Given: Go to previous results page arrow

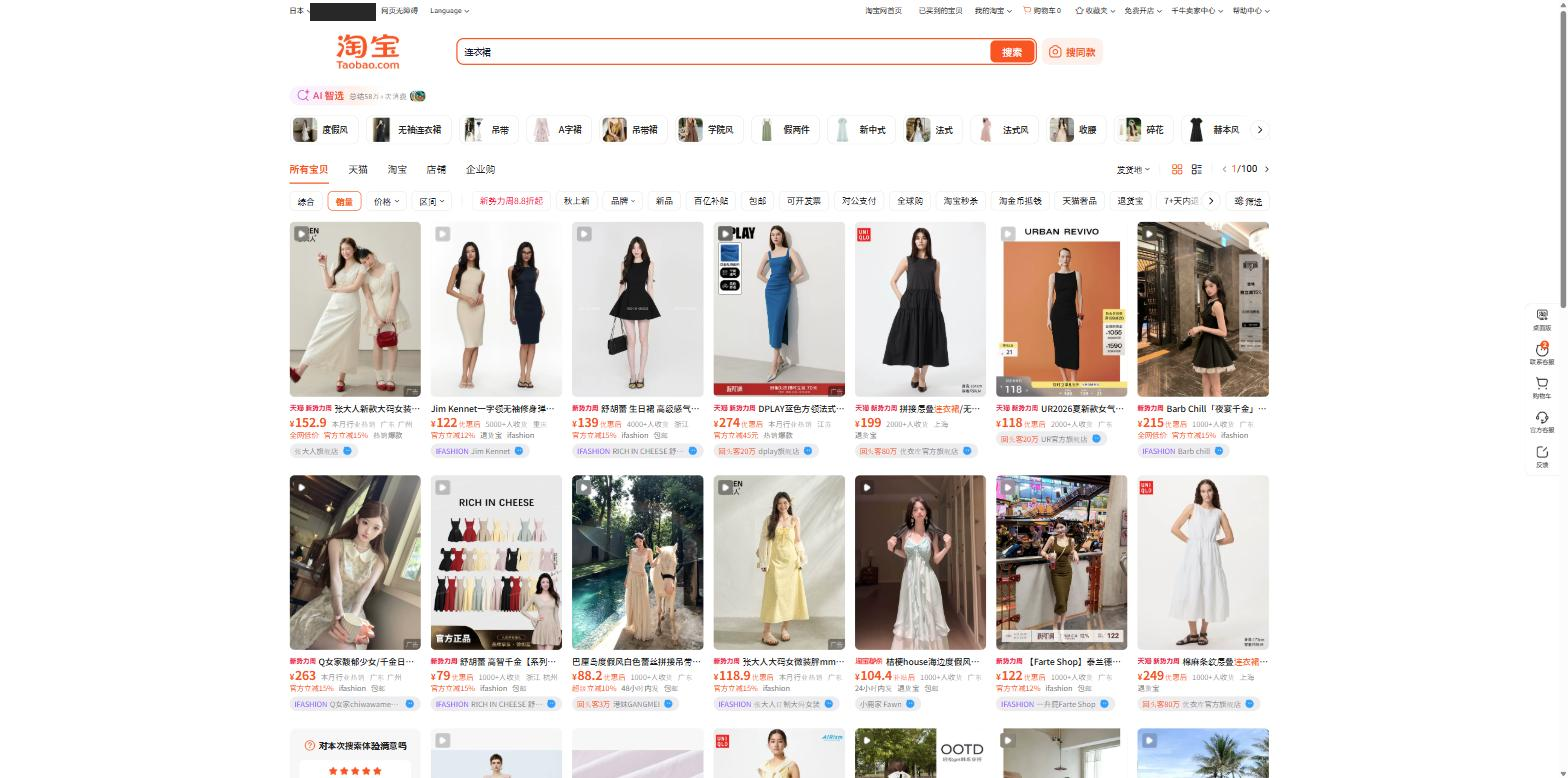Looking at the screenshot, I should (x=1225, y=169).
